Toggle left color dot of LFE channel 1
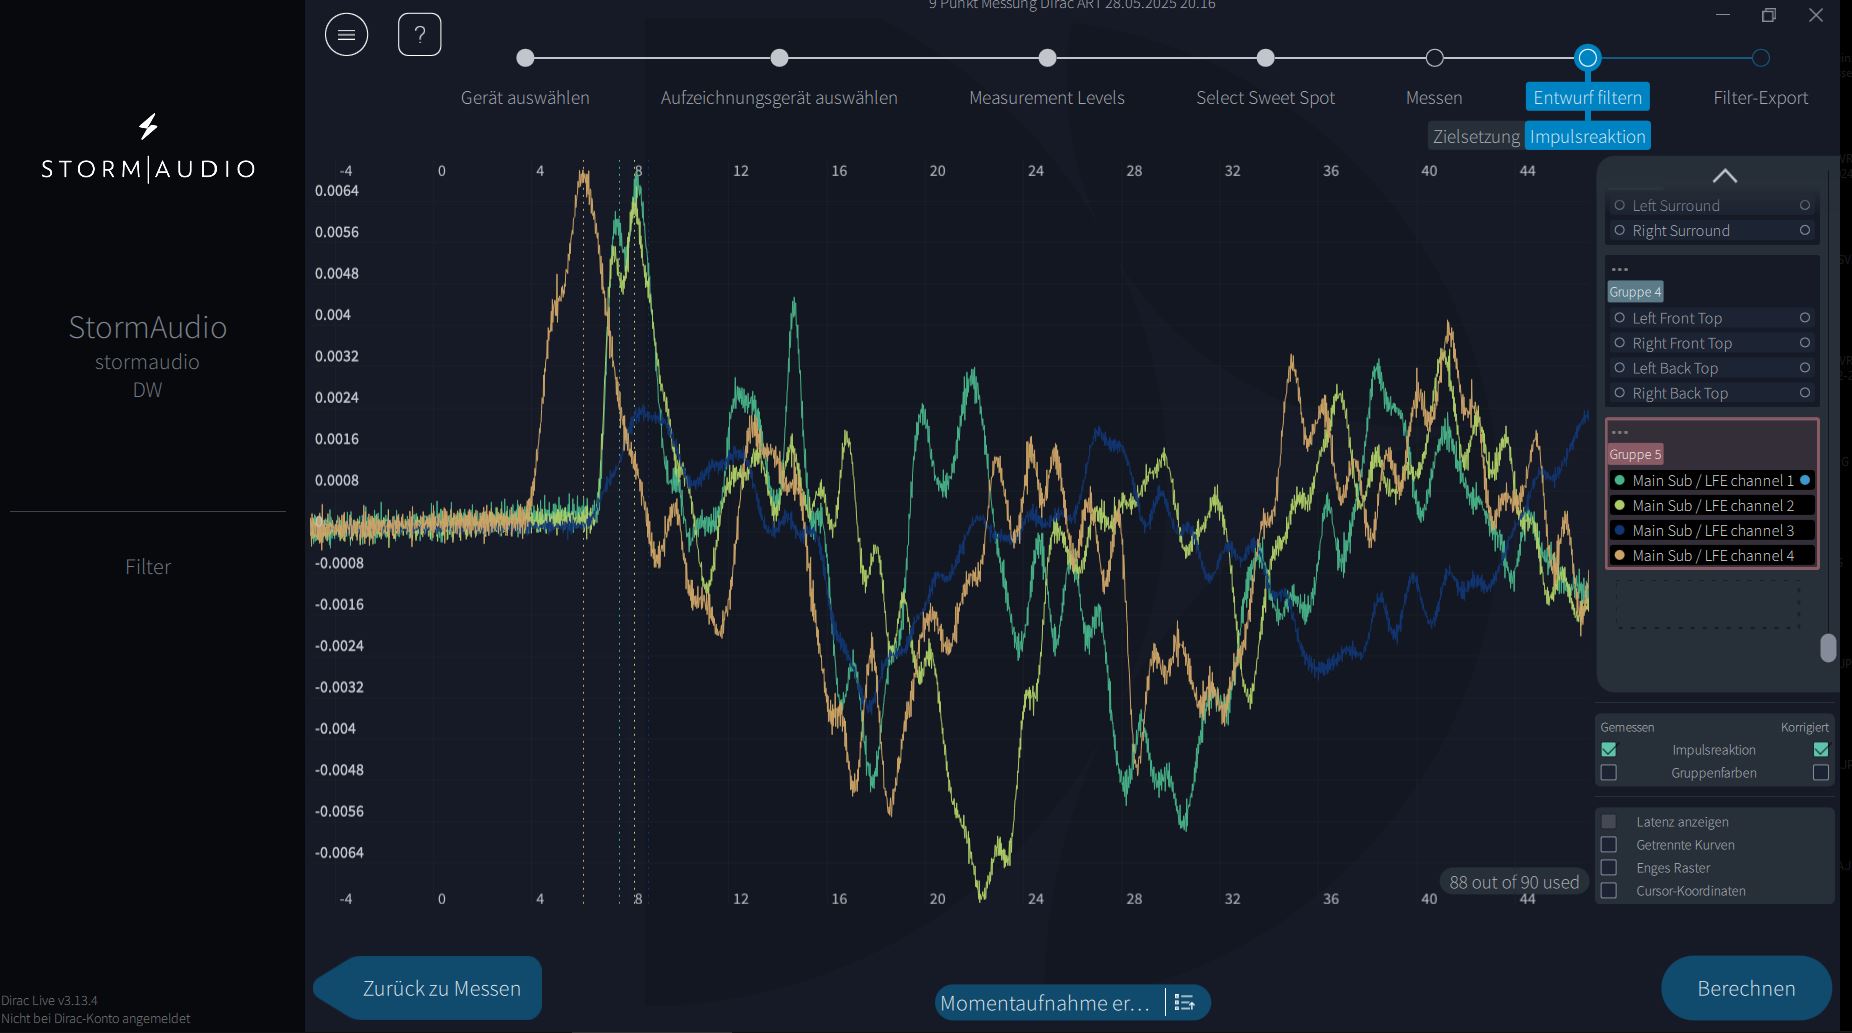This screenshot has width=1852, height=1033. click(1620, 480)
